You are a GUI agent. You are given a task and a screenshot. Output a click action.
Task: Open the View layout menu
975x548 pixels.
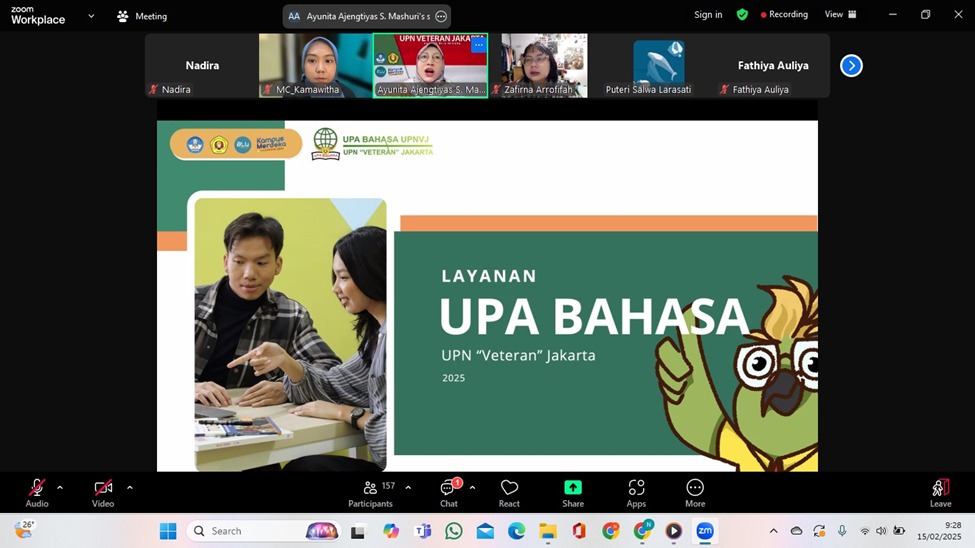tap(840, 15)
